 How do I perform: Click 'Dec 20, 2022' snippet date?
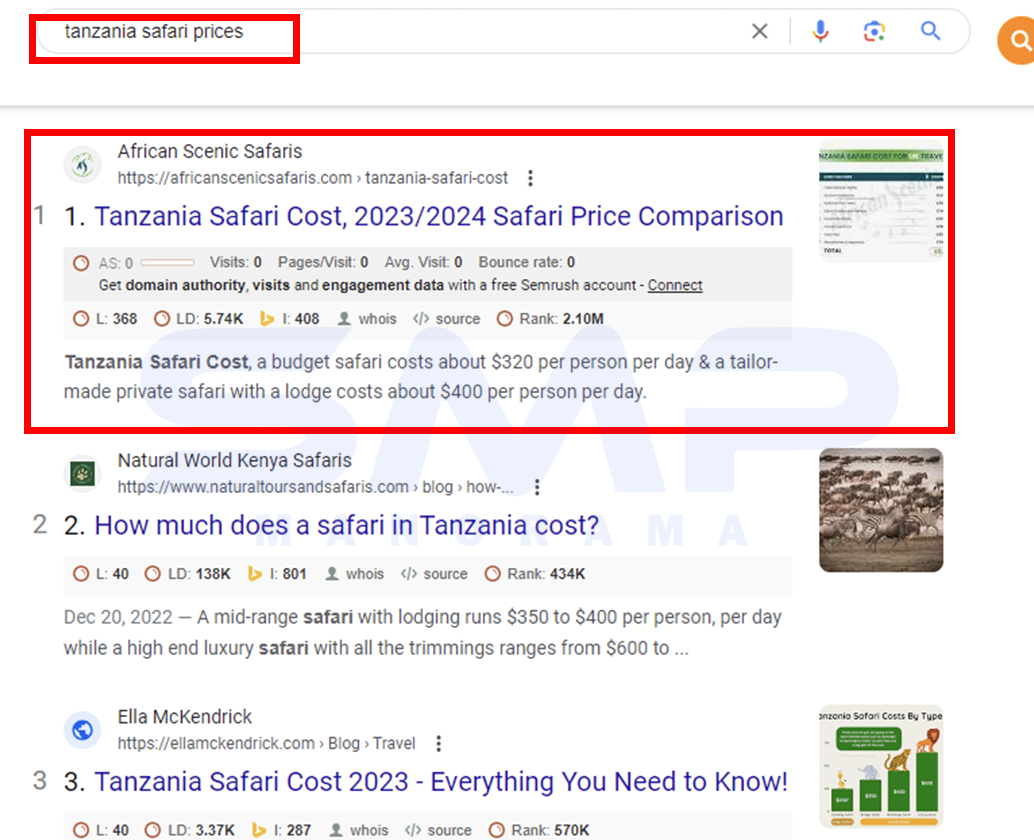click(118, 618)
